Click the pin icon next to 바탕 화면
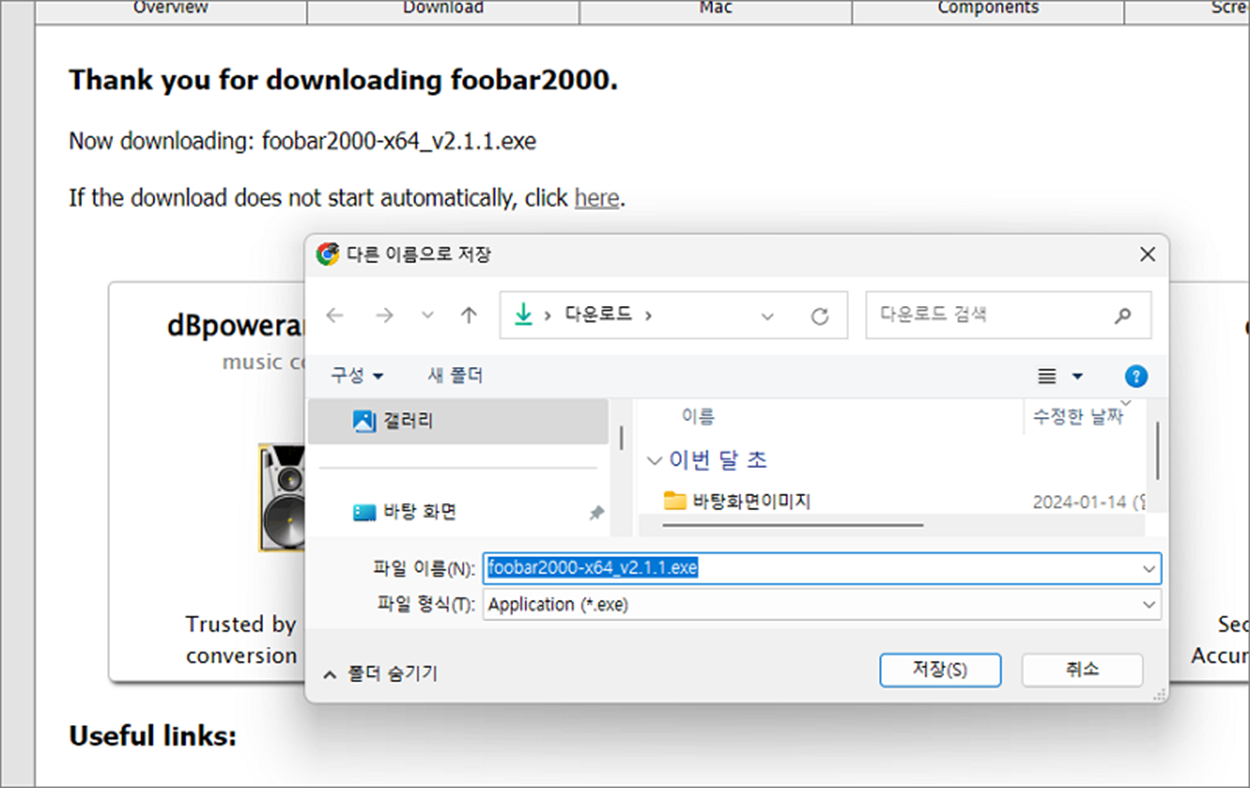The width and height of the screenshot is (1250, 788). 596,513
